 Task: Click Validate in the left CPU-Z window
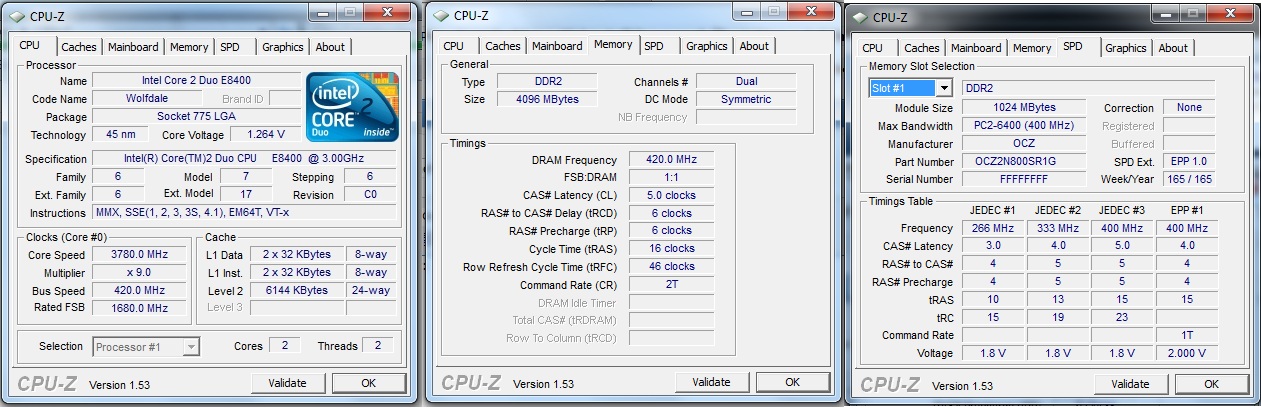tap(289, 383)
